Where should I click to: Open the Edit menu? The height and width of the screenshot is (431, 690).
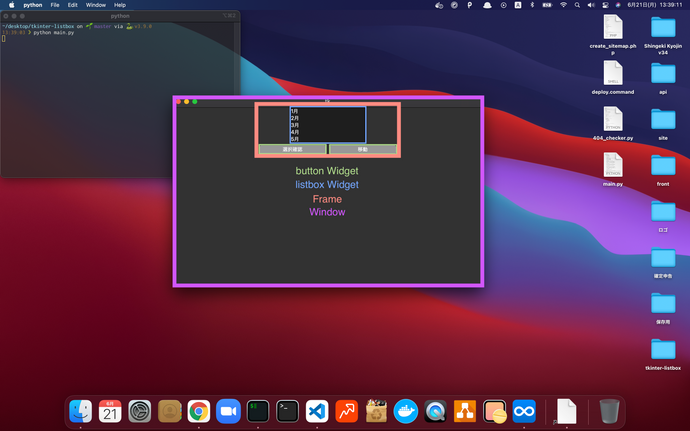[x=73, y=5]
